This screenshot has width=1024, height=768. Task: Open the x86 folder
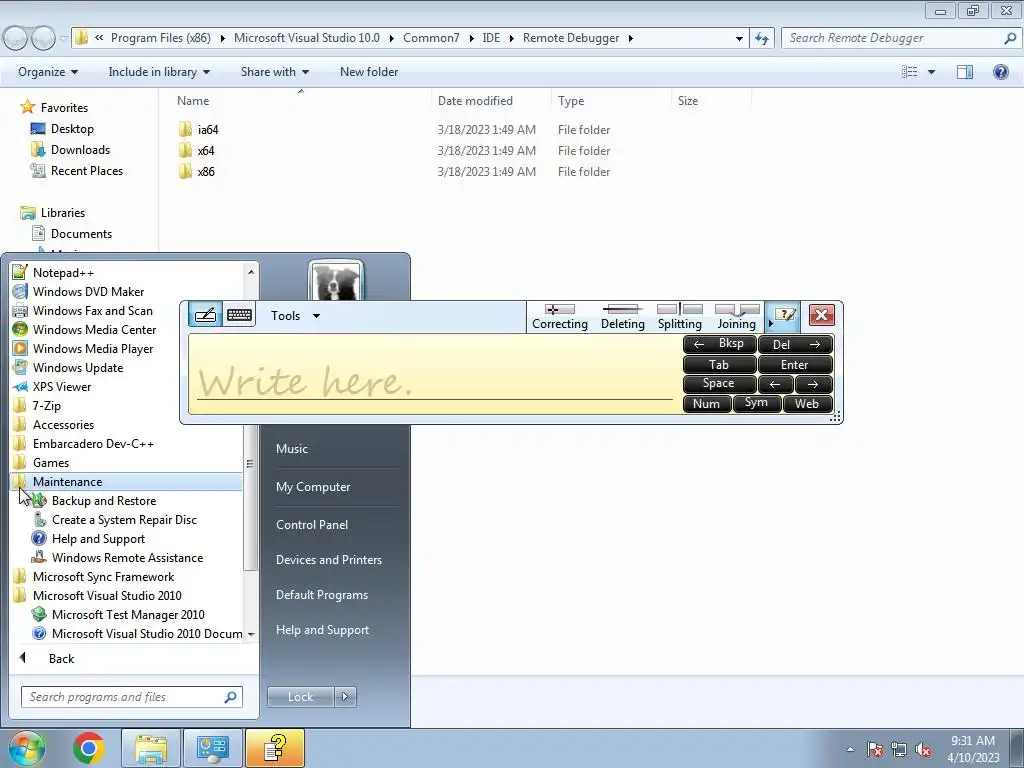(206, 171)
